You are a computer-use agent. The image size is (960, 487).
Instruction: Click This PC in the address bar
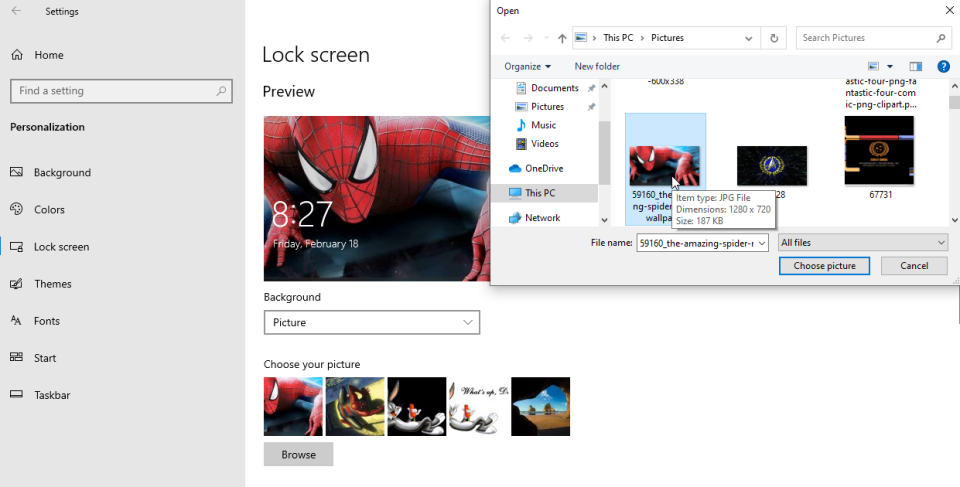pos(618,37)
